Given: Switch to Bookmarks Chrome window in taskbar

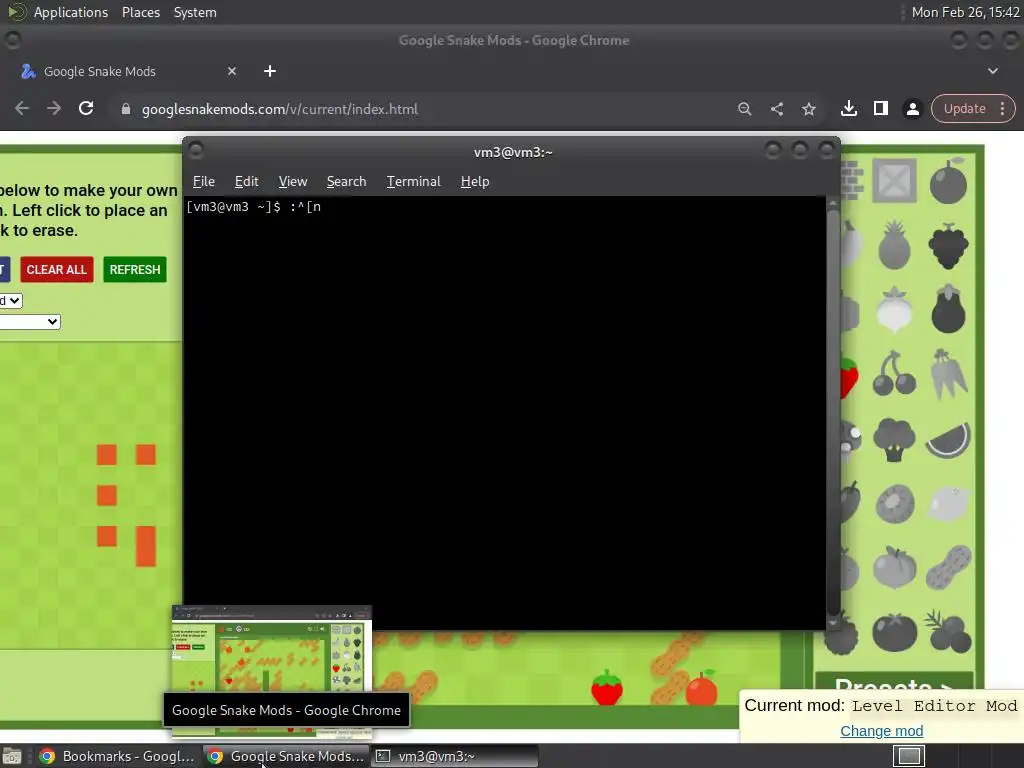Looking at the screenshot, I should [117, 756].
